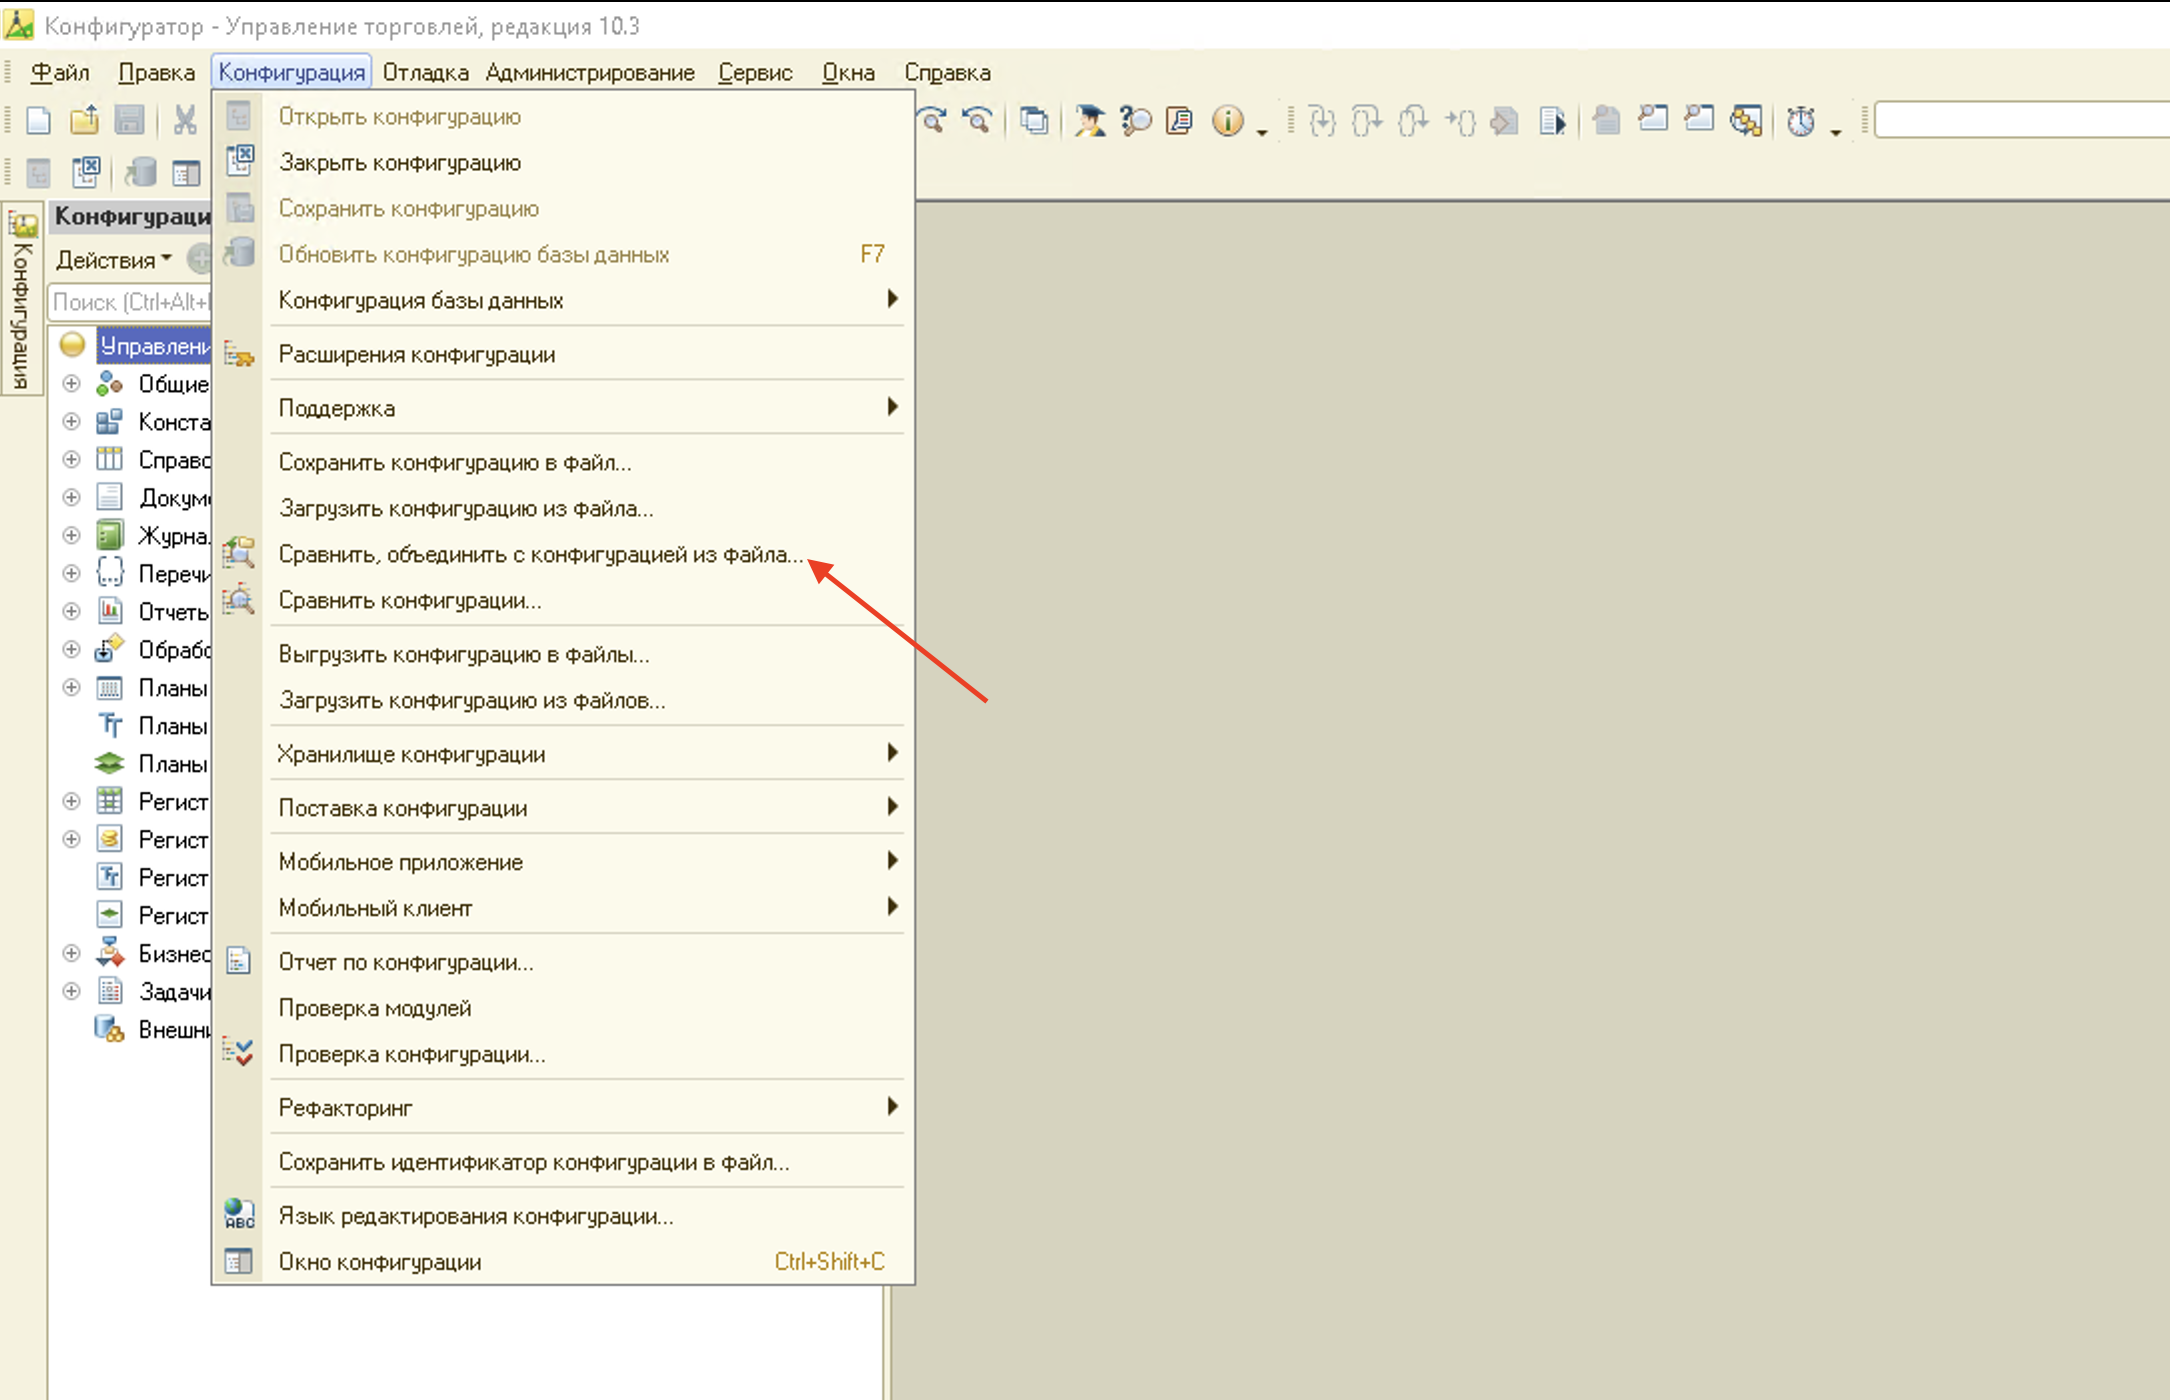
Task: Select Закрыть конфигурацию menu entry
Action: 563,162
